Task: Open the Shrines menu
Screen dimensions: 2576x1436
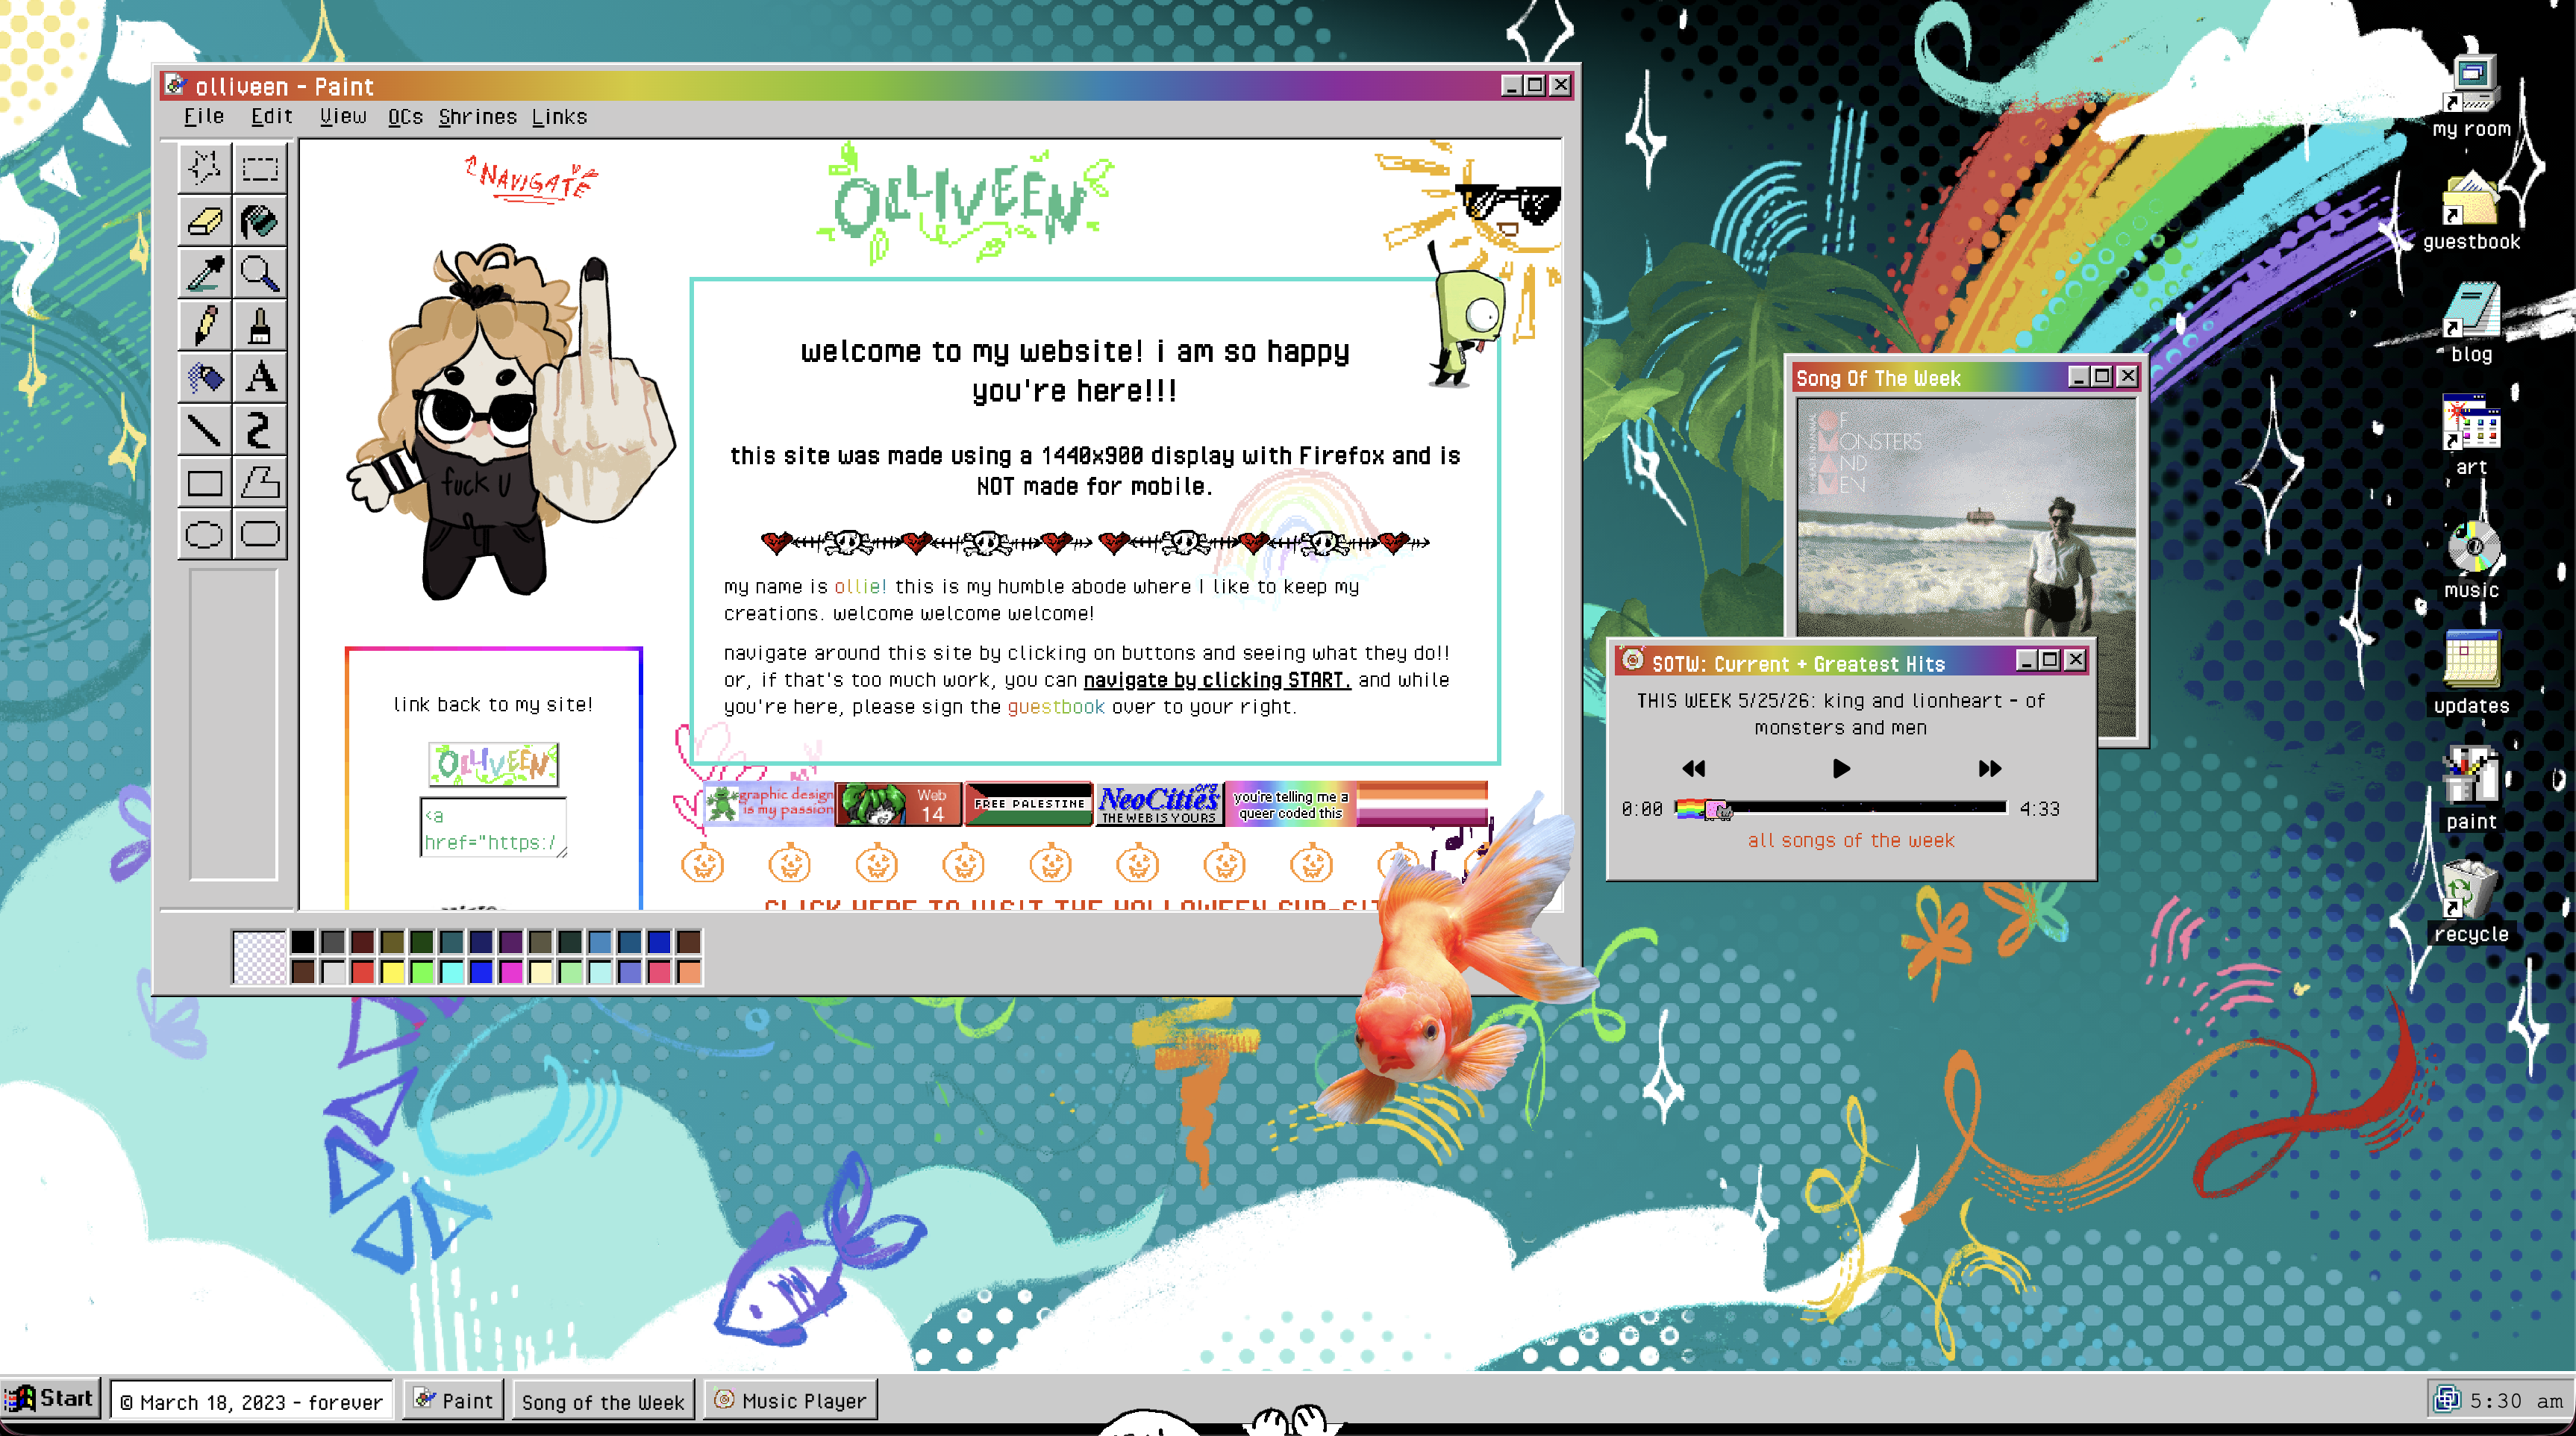Action: click(x=478, y=116)
